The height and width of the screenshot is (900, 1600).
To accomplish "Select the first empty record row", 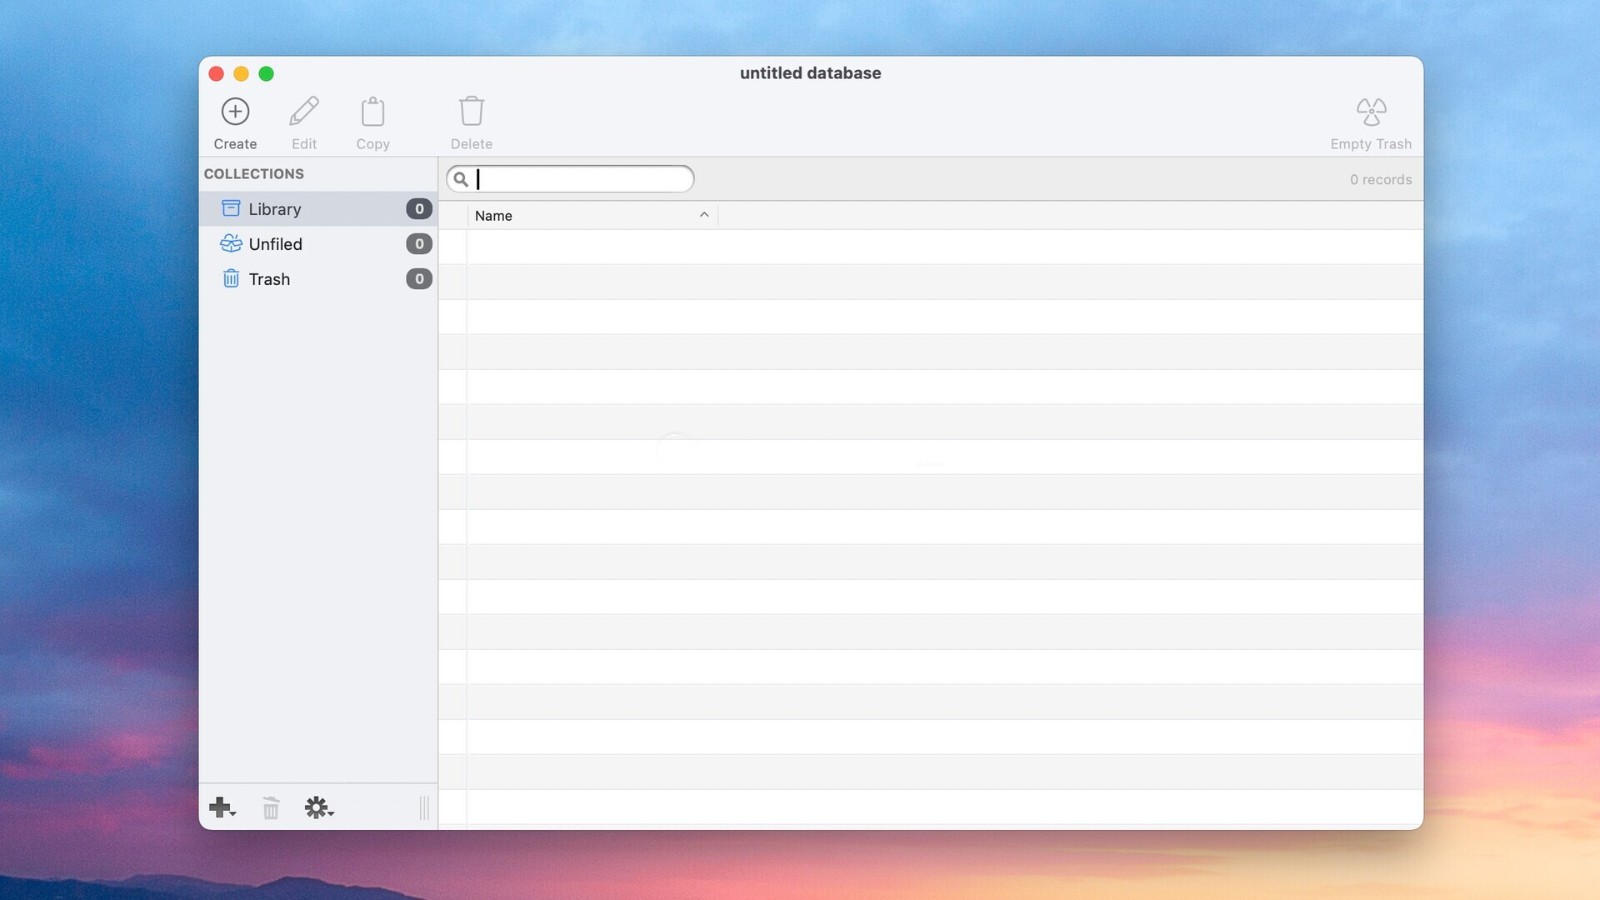I will pyautogui.click(x=931, y=247).
